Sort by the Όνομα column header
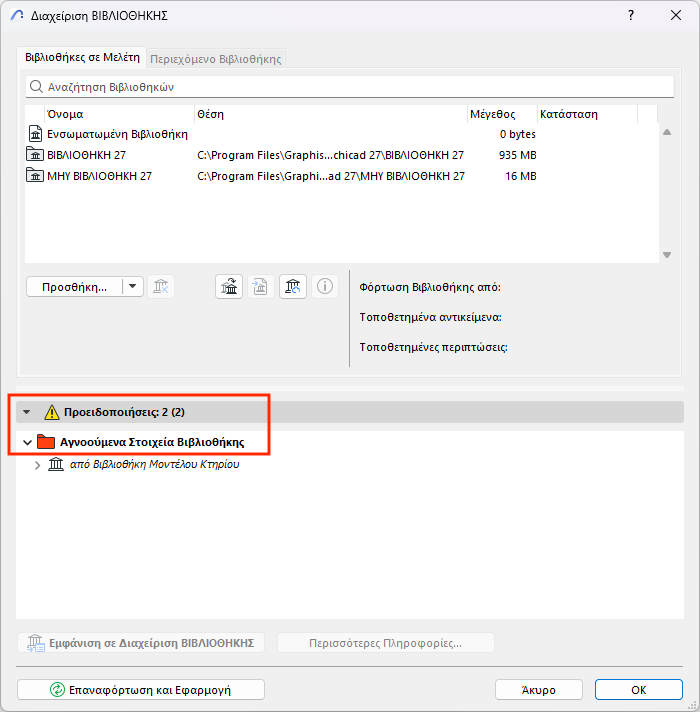 tap(119, 114)
